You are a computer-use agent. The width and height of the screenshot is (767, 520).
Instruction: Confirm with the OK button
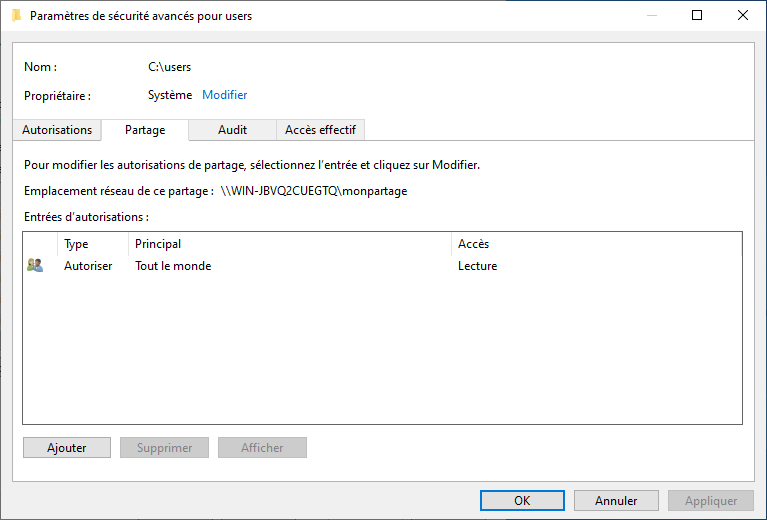click(522, 500)
